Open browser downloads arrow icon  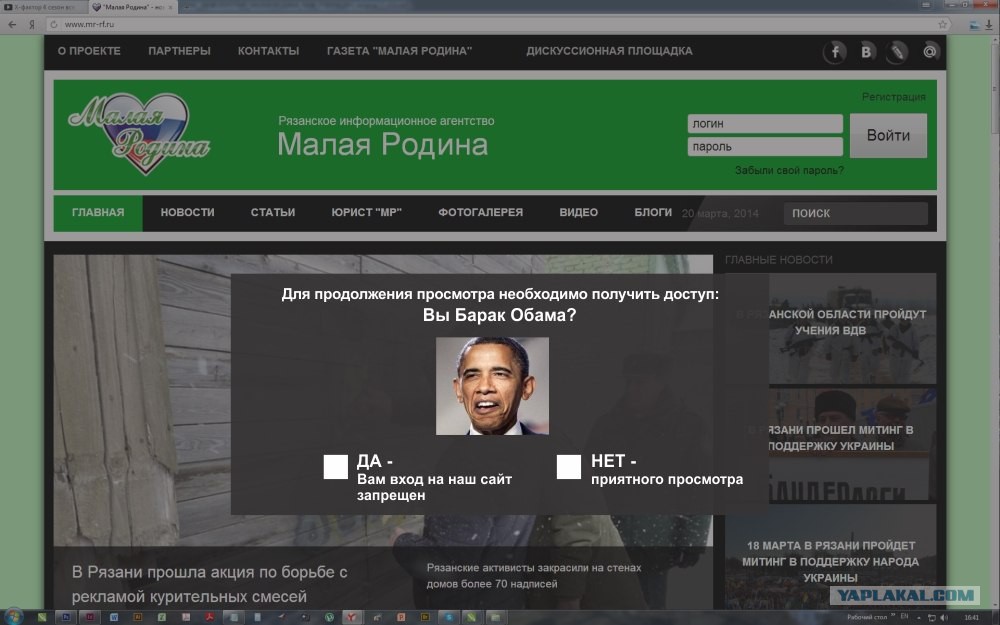coord(989,25)
